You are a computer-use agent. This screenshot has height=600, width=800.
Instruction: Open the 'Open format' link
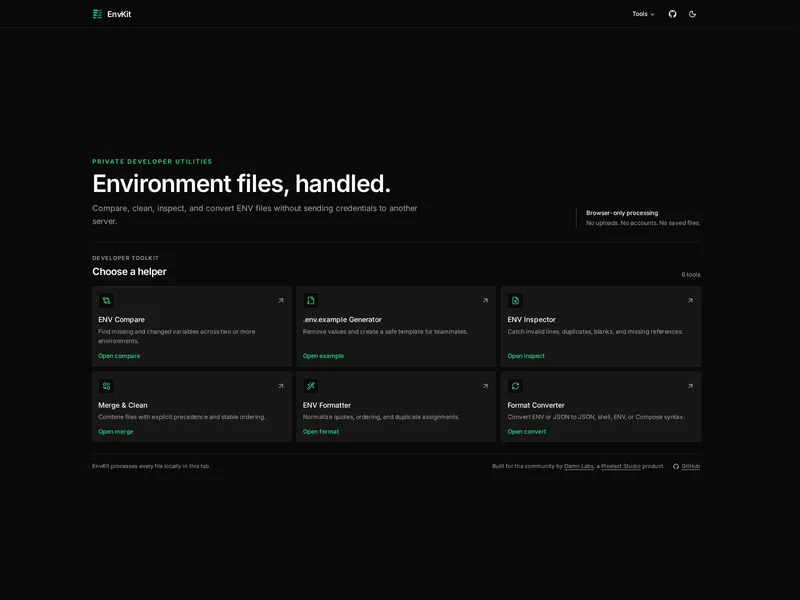click(321, 432)
